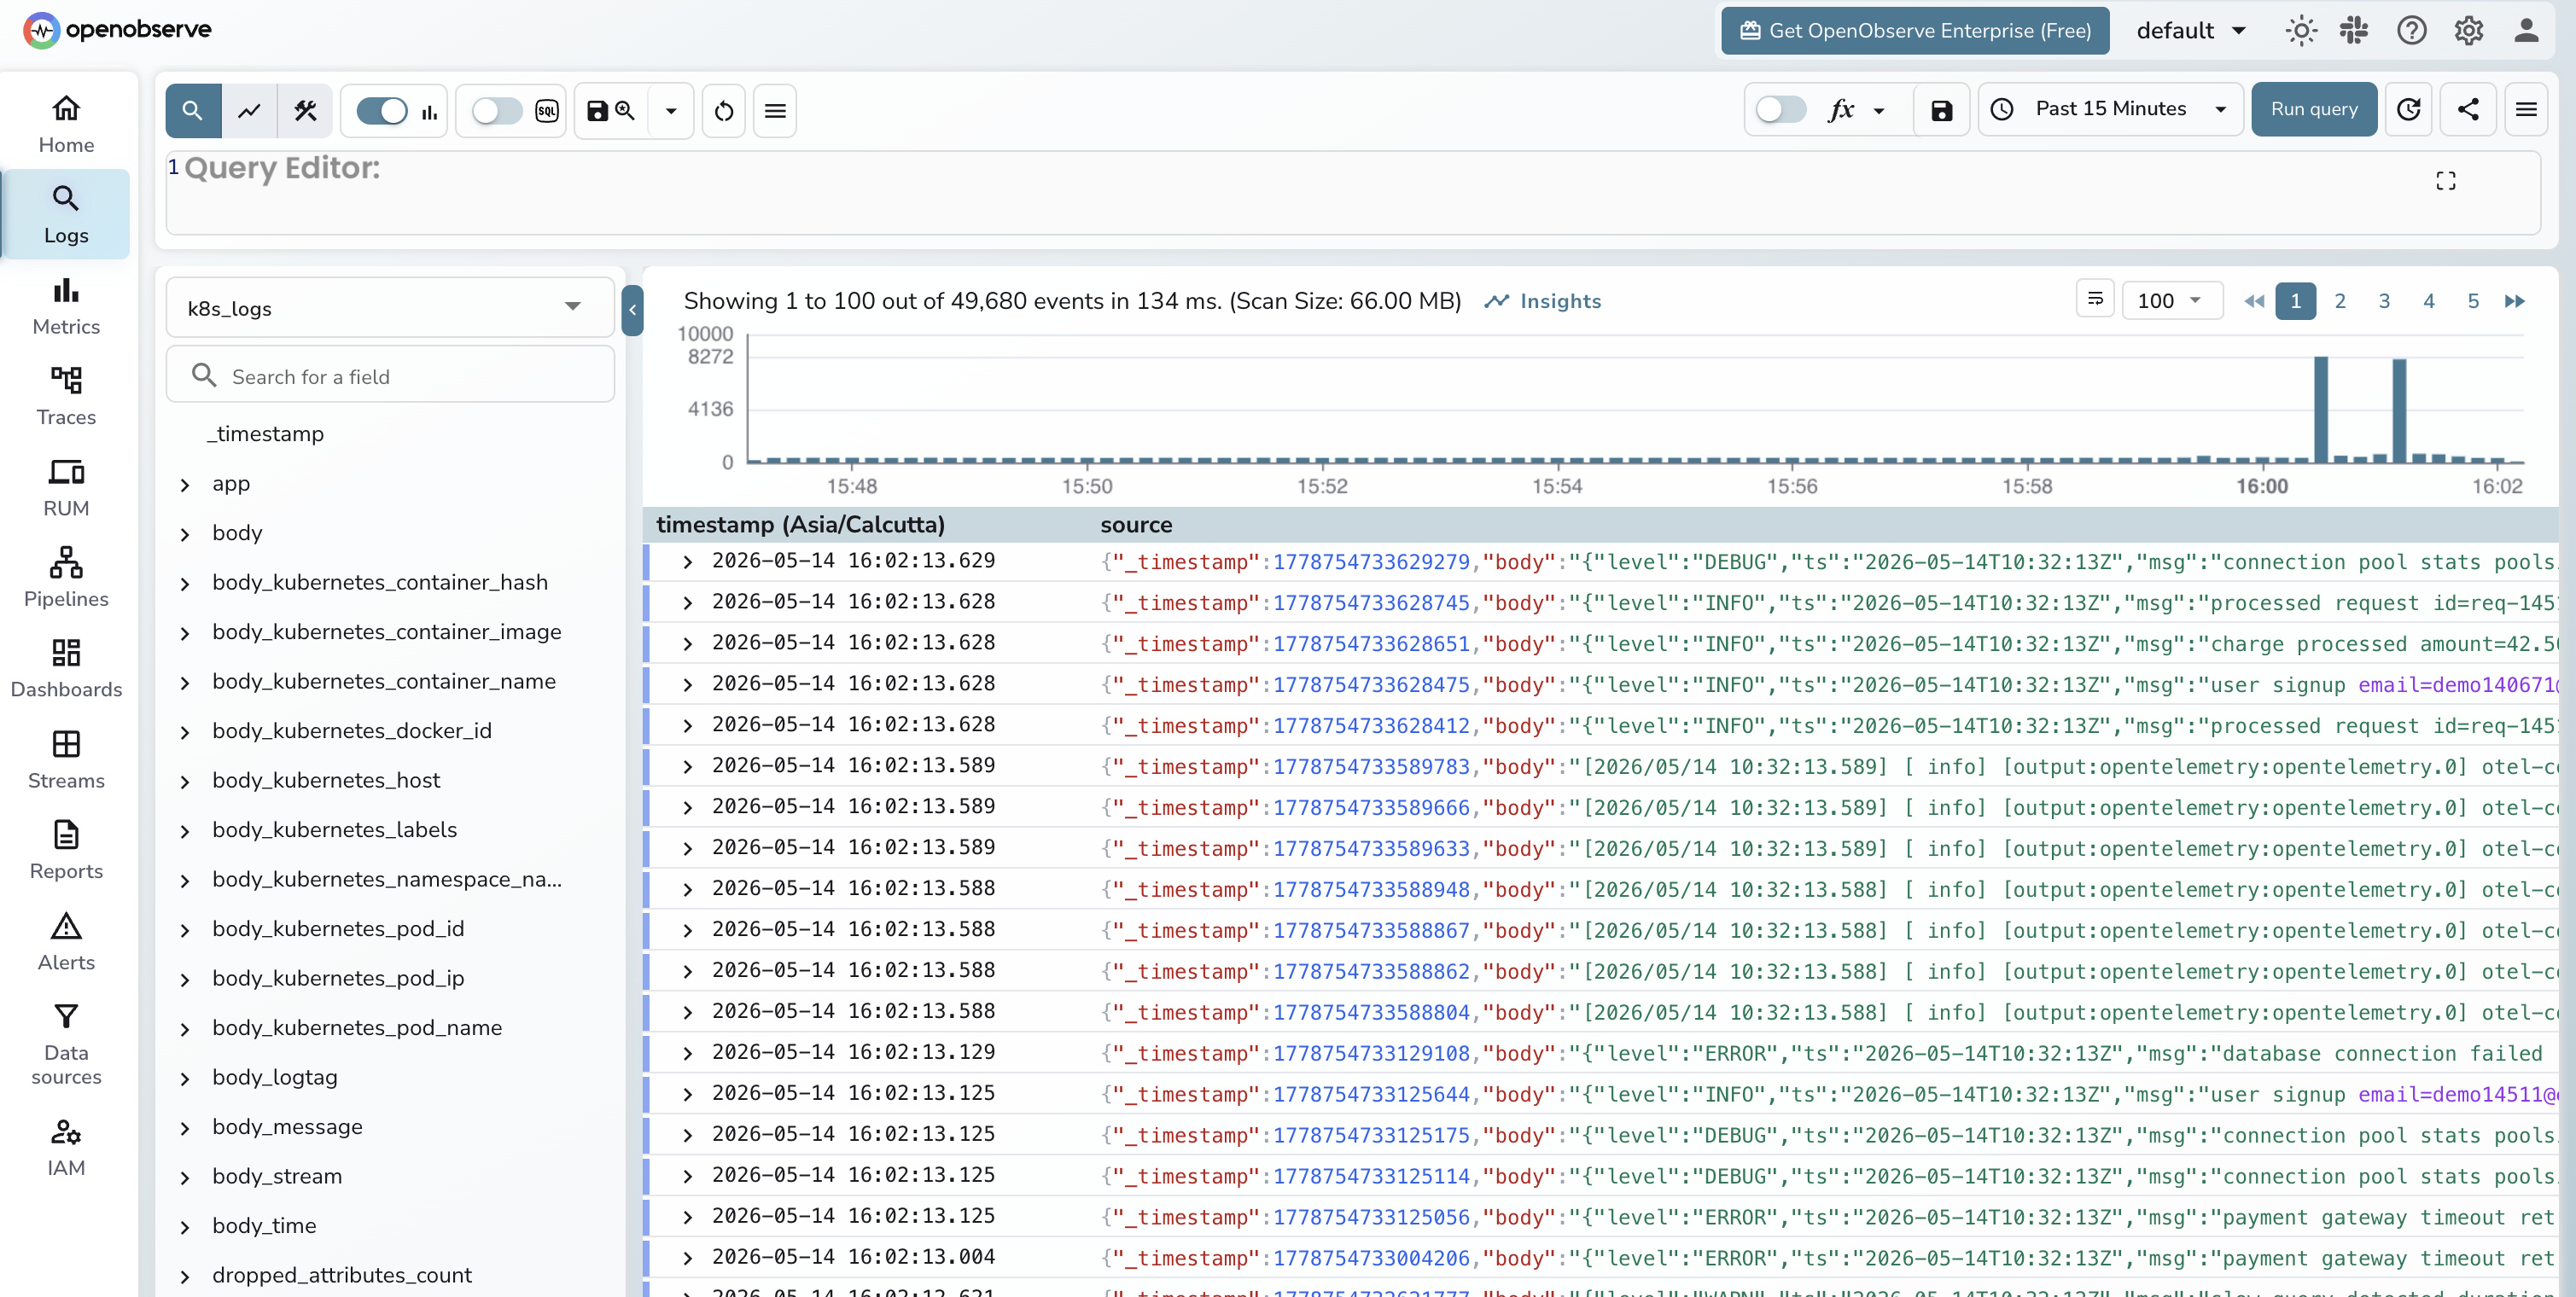Share the query link icon
The image size is (2576, 1297).
click(x=2468, y=109)
